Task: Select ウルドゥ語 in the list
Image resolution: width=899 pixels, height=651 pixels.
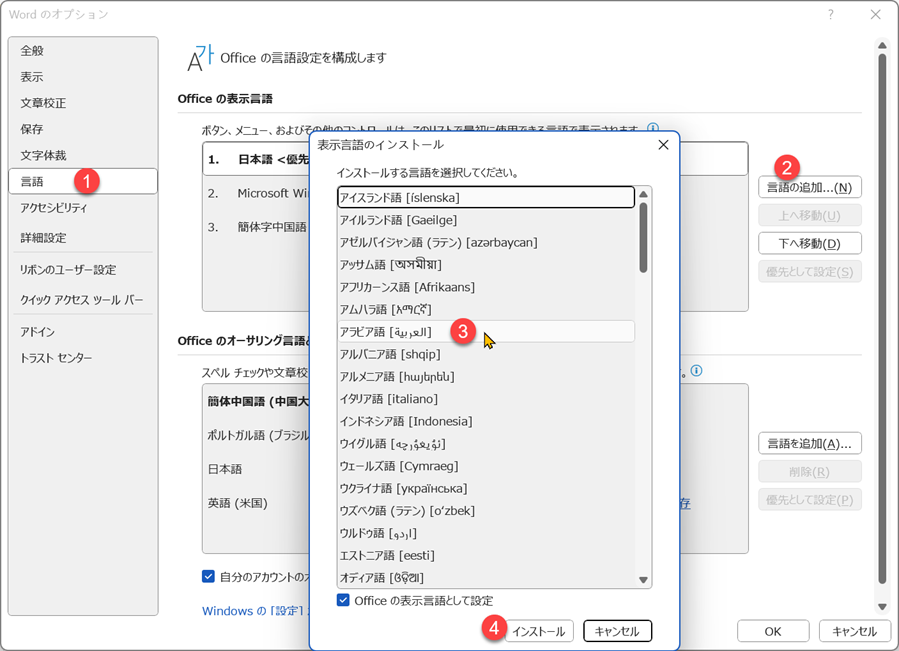Action: pos(486,533)
